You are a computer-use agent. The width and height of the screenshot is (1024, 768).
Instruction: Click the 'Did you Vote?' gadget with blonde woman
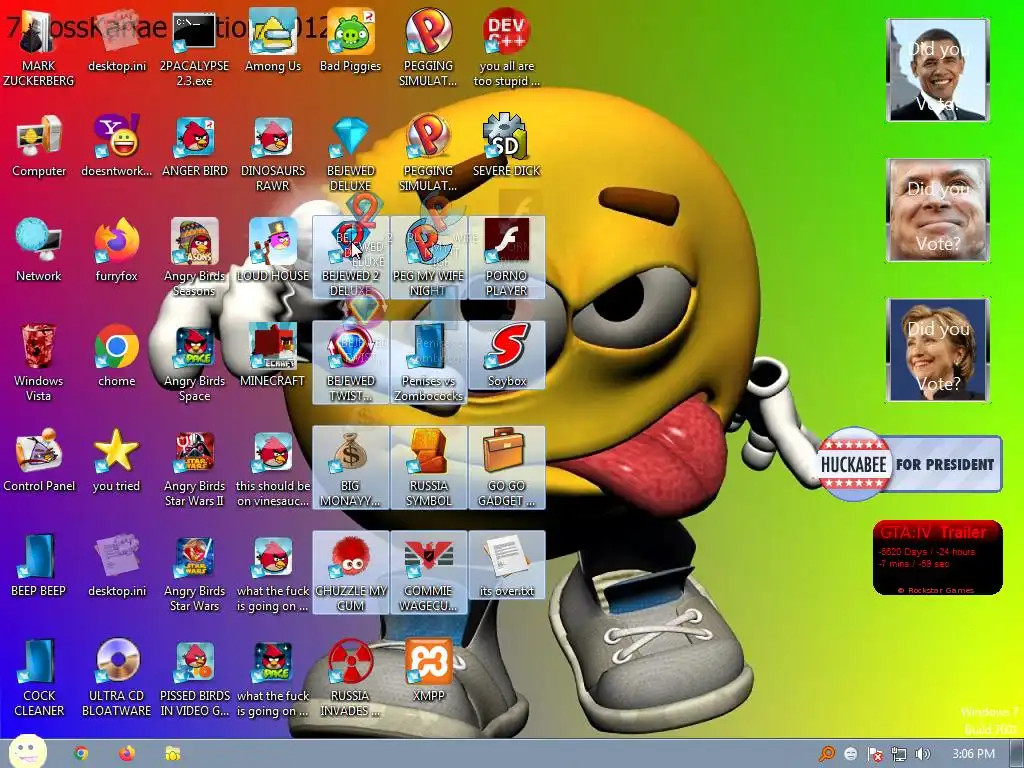click(938, 350)
